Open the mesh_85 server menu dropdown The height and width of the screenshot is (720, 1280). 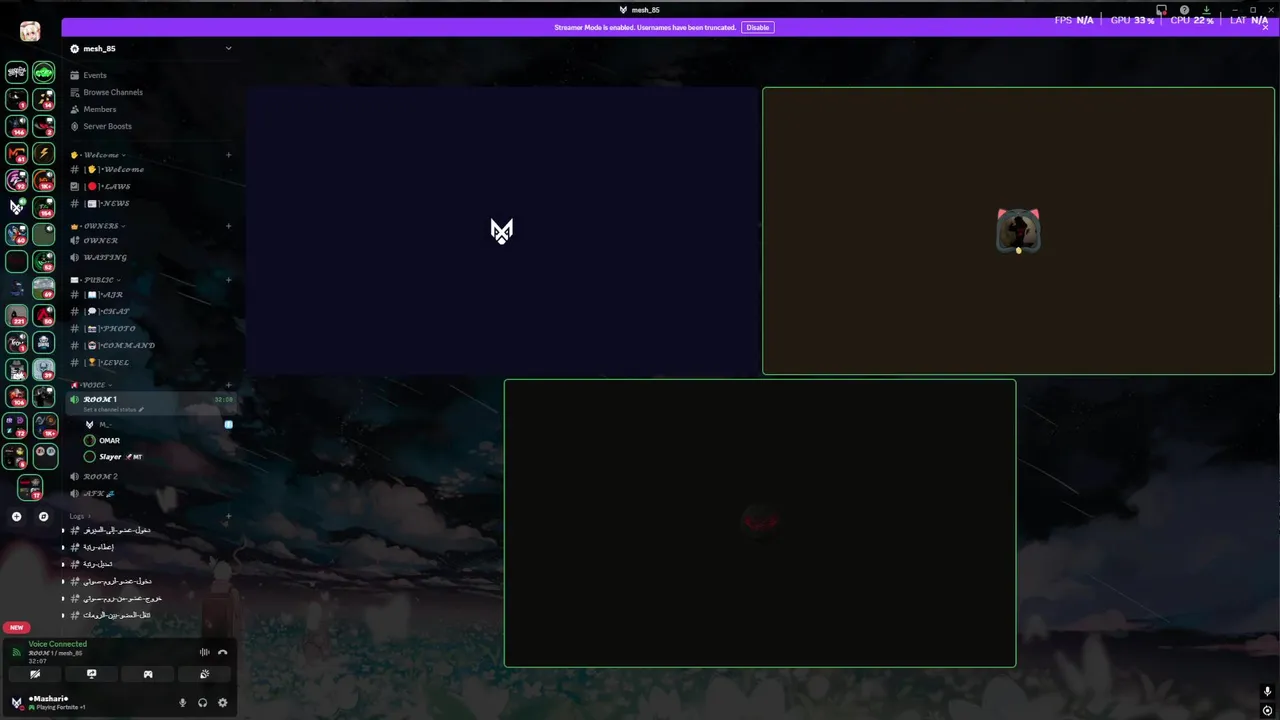pos(228,48)
